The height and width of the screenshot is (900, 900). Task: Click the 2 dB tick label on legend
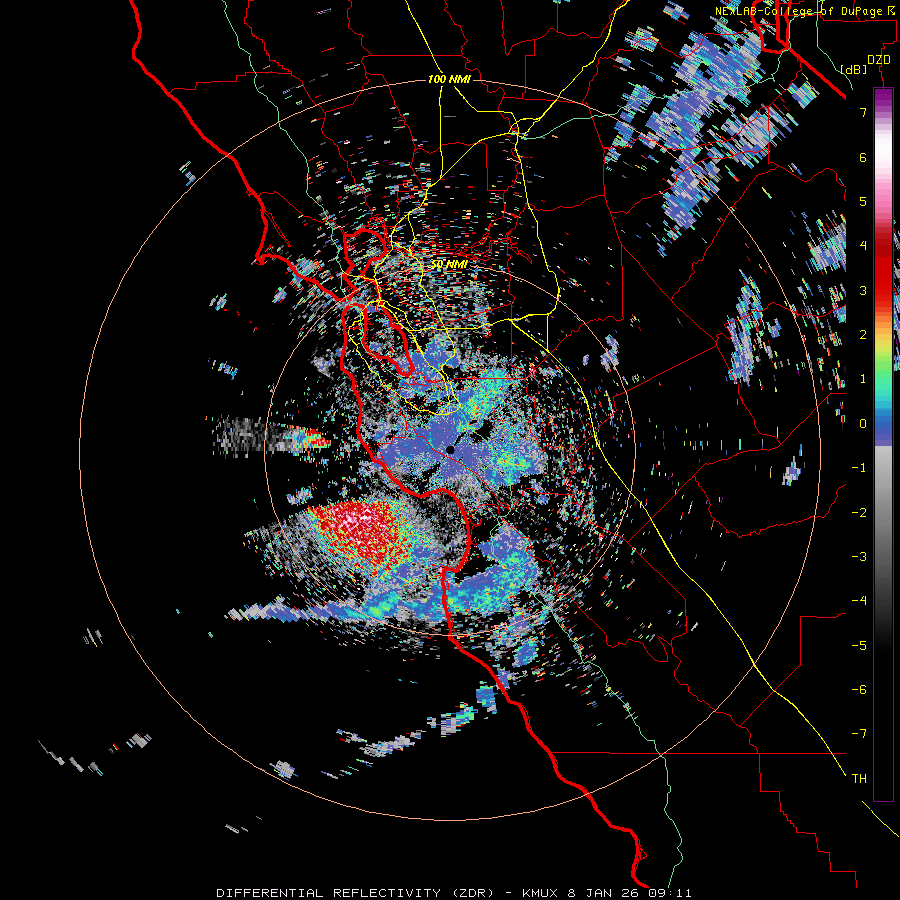pyautogui.click(x=863, y=335)
